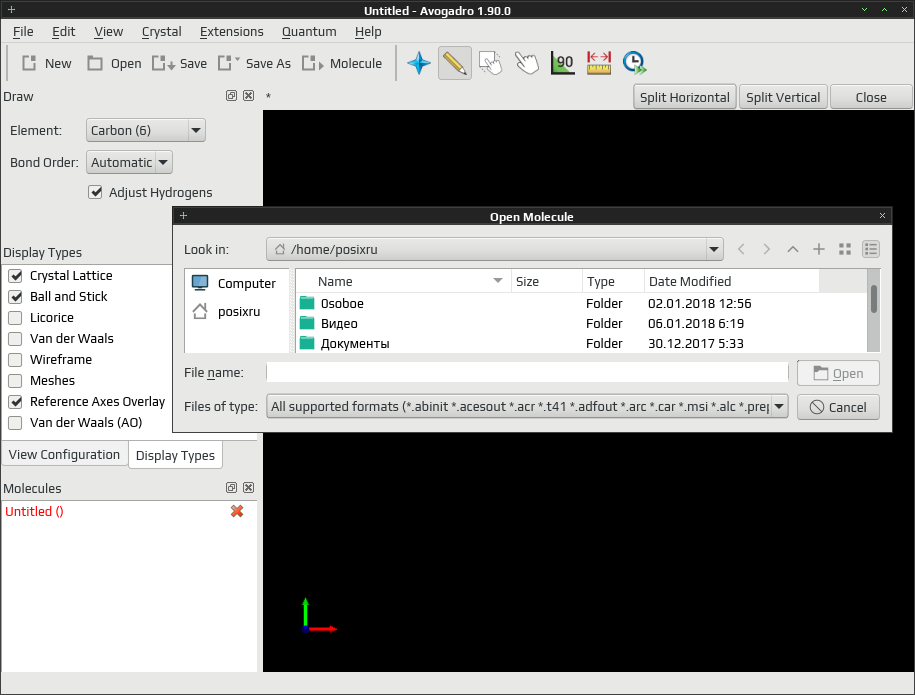The width and height of the screenshot is (915, 695).
Task: Sort files by Name column header
Action: pyautogui.click(x=403, y=282)
